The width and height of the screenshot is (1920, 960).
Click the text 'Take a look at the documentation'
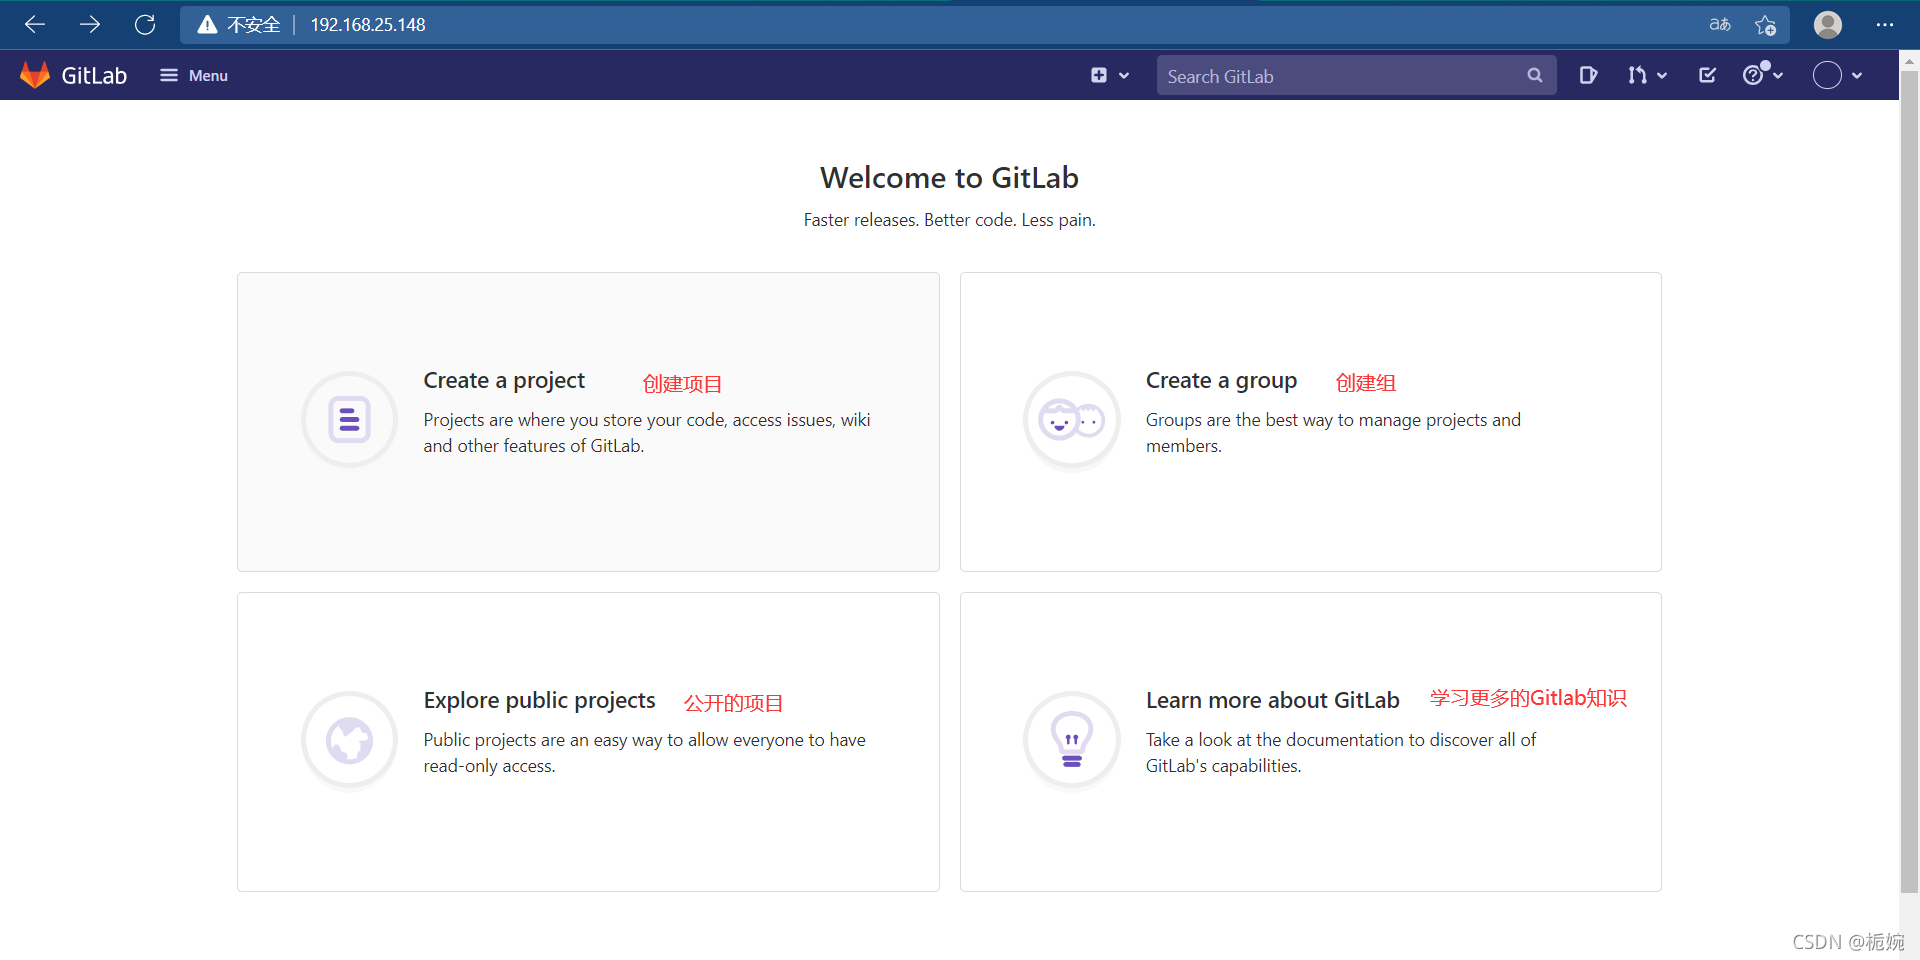point(1275,740)
